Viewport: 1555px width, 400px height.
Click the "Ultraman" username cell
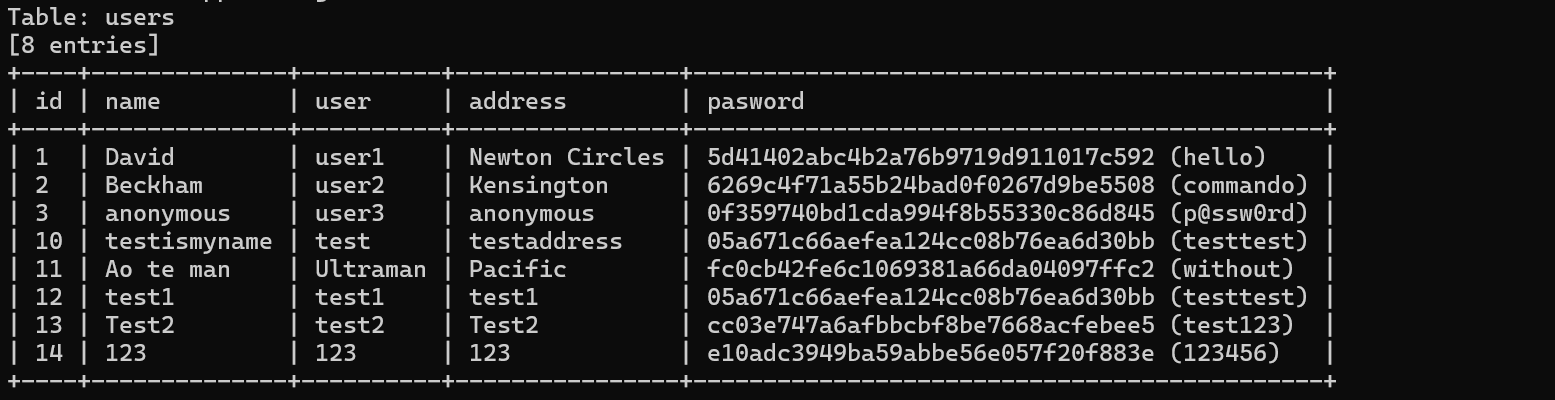click(370, 269)
